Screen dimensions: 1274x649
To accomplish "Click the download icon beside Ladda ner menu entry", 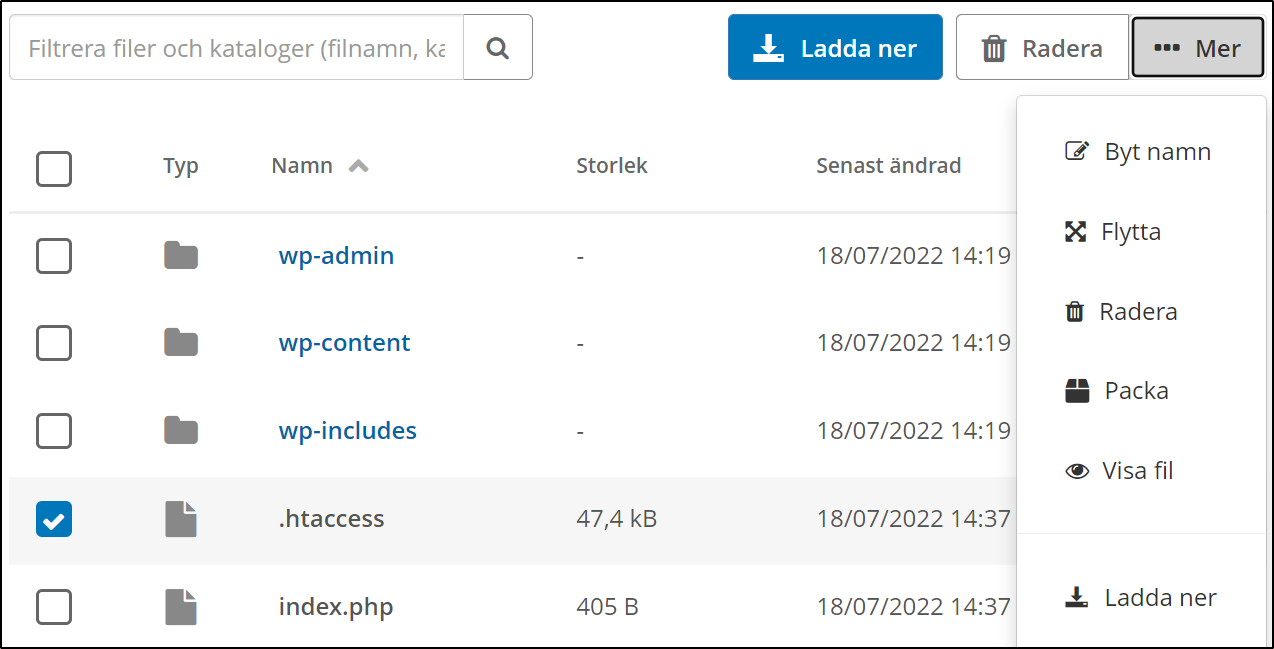I will click(1077, 597).
